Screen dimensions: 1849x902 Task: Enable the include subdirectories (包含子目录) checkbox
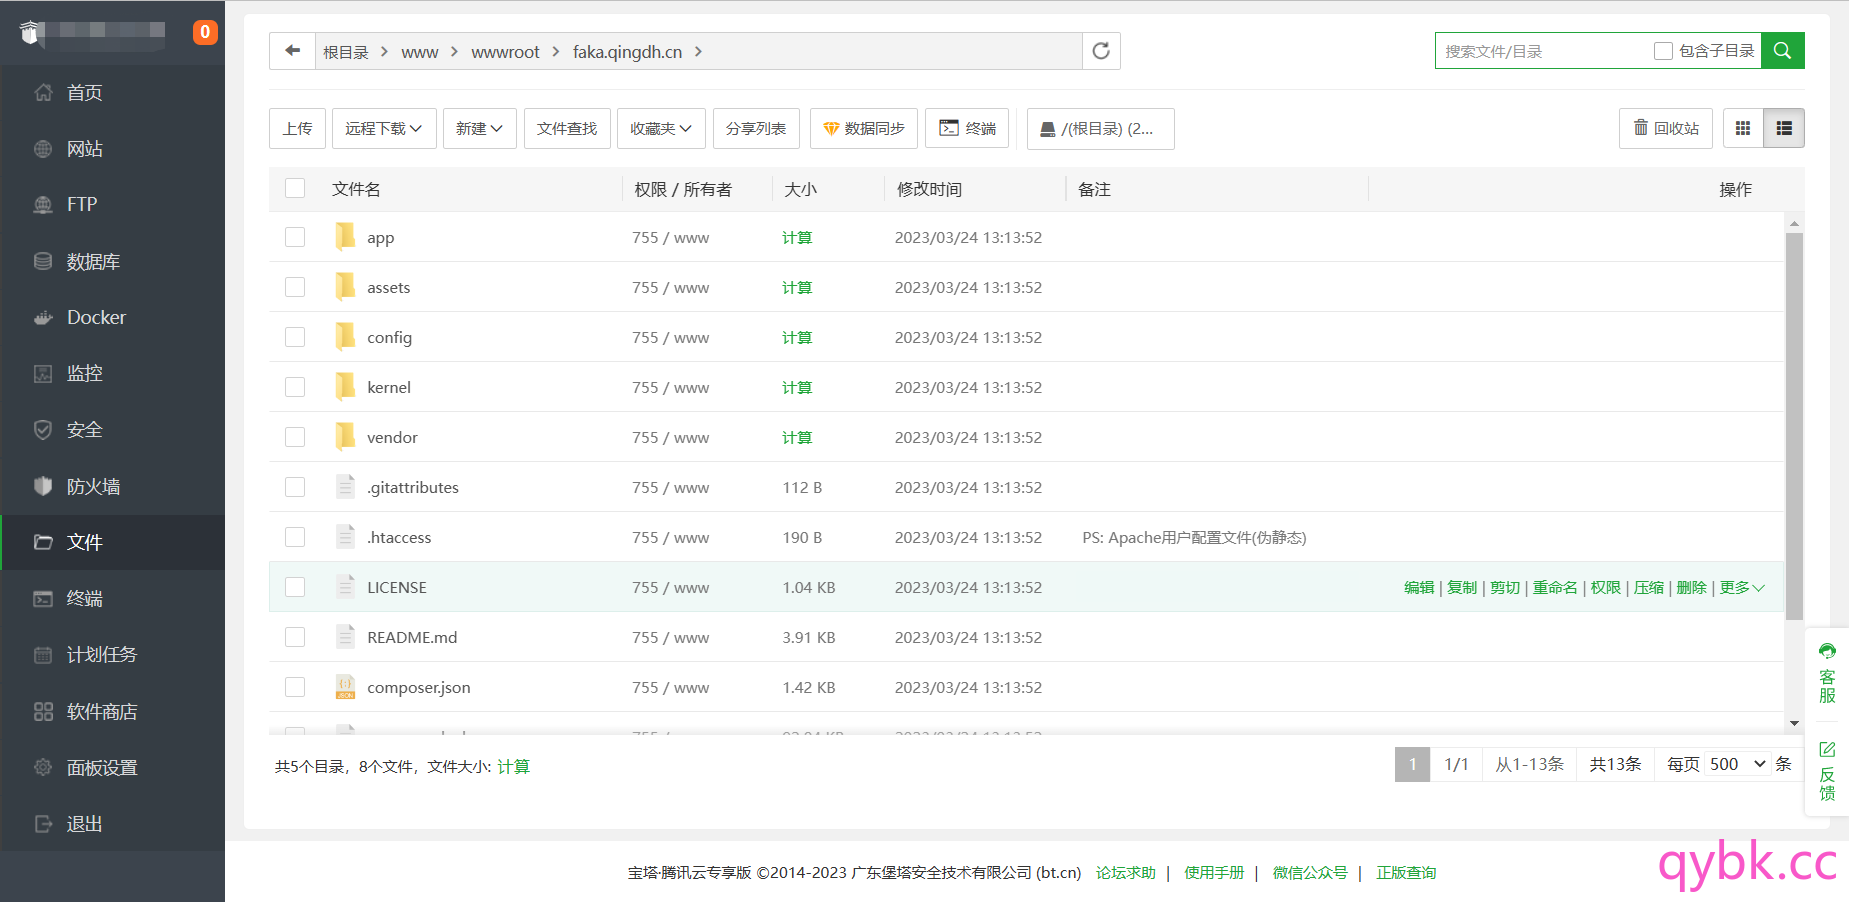(1664, 51)
